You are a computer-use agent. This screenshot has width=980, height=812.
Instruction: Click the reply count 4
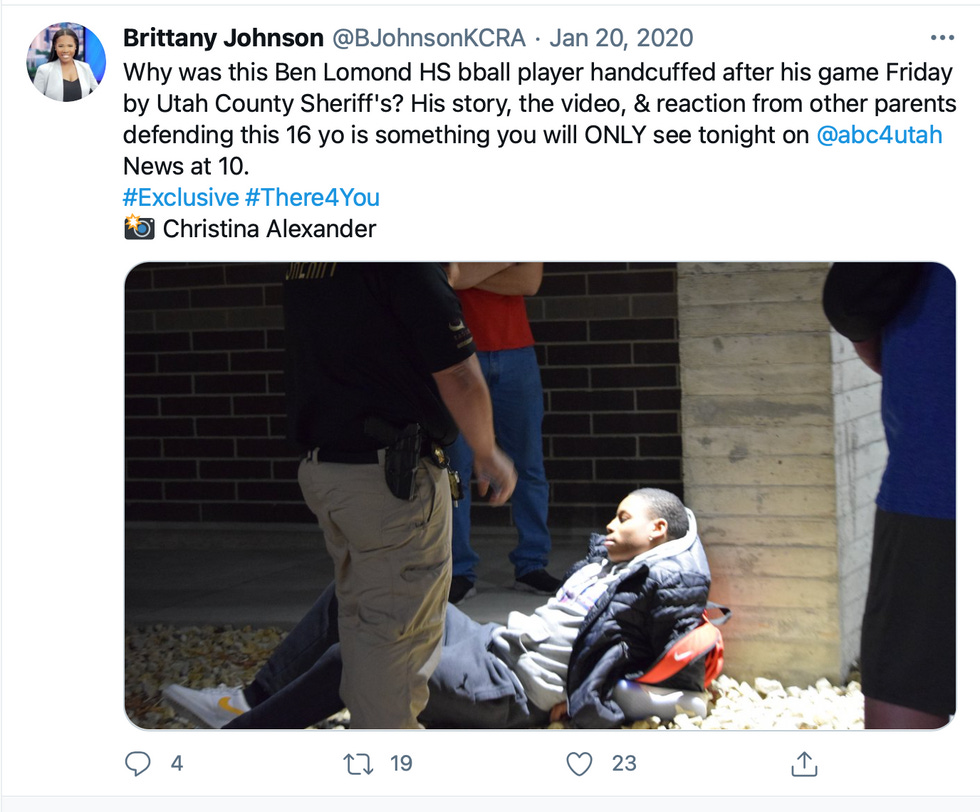[x=177, y=763]
